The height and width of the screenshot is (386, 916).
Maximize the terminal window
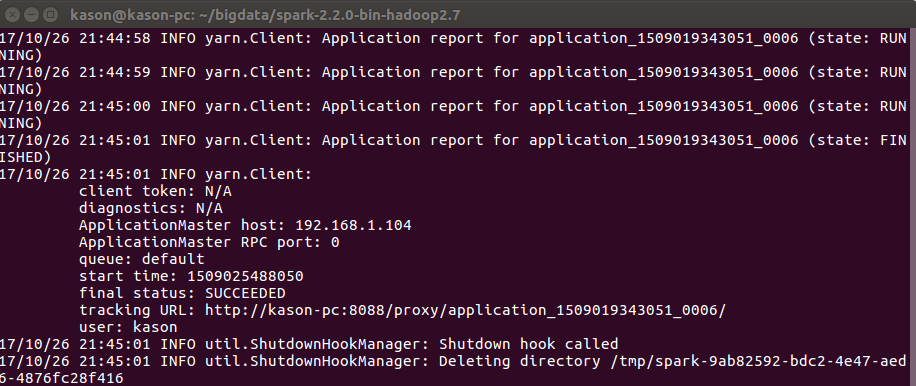50,14
